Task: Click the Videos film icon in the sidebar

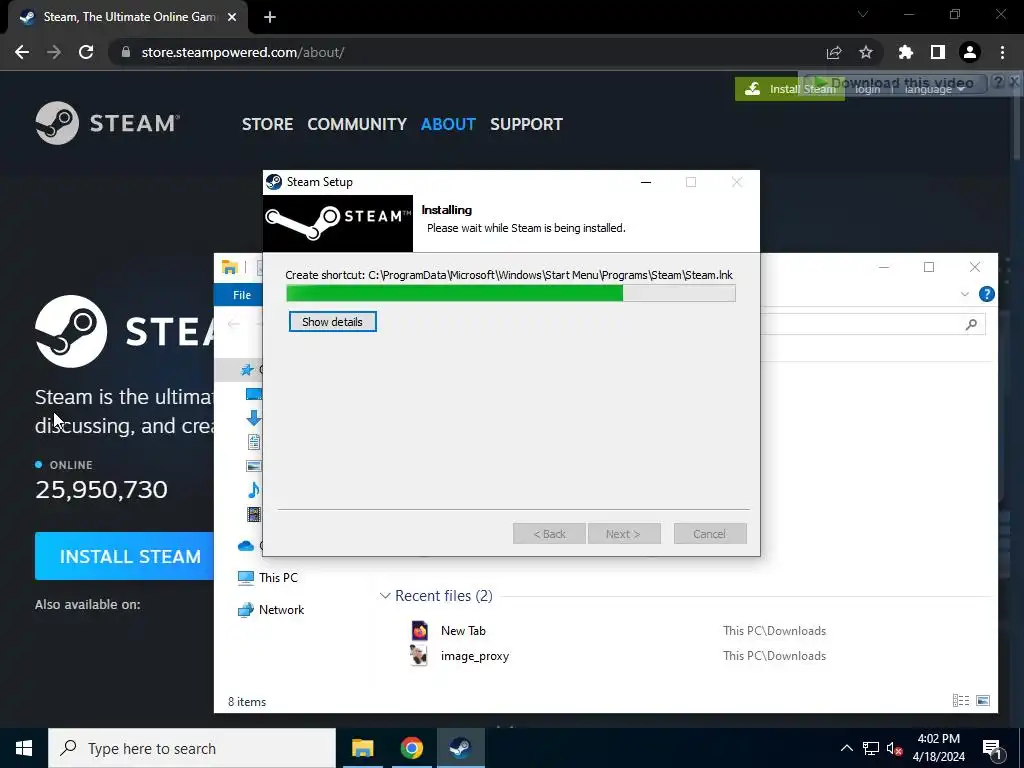Action: (254, 514)
